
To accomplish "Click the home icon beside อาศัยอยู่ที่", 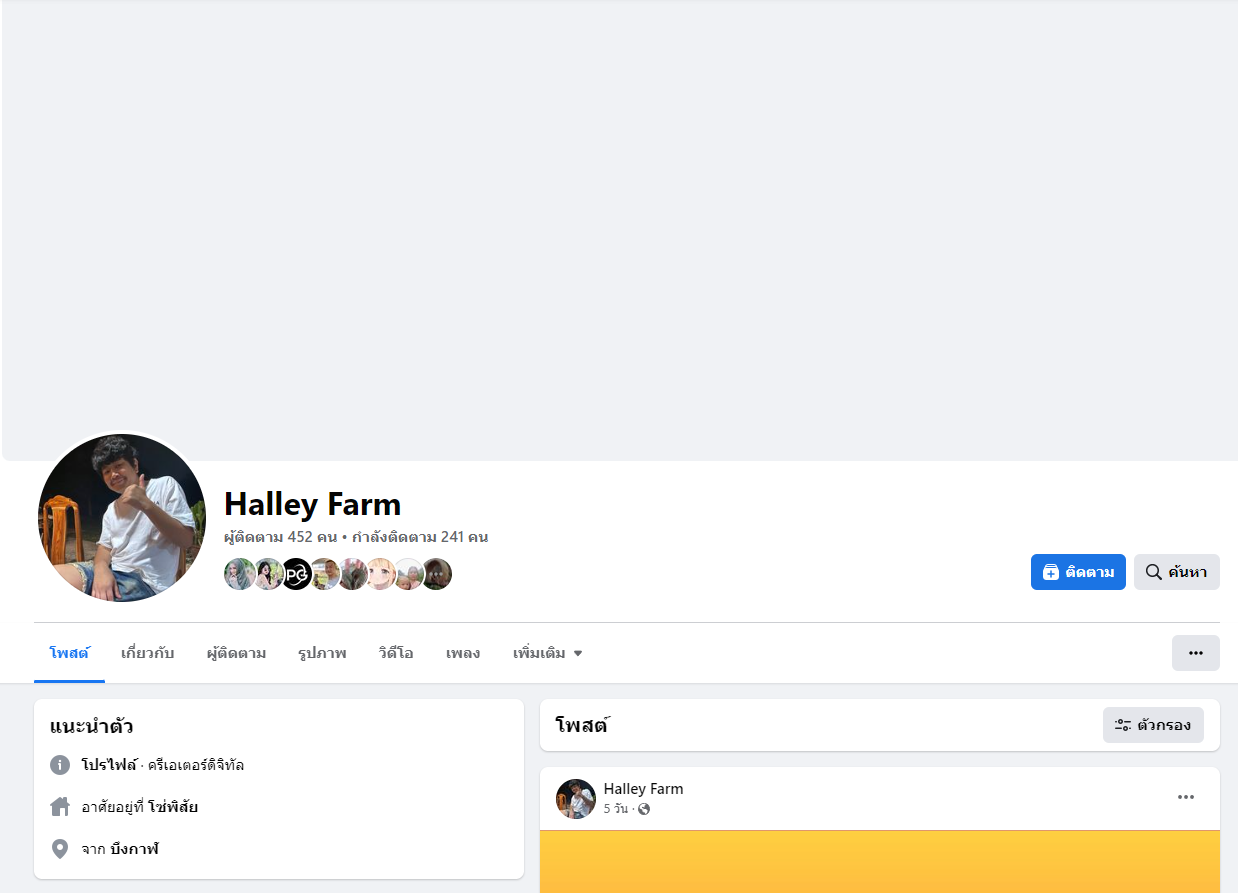I will click(x=60, y=806).
